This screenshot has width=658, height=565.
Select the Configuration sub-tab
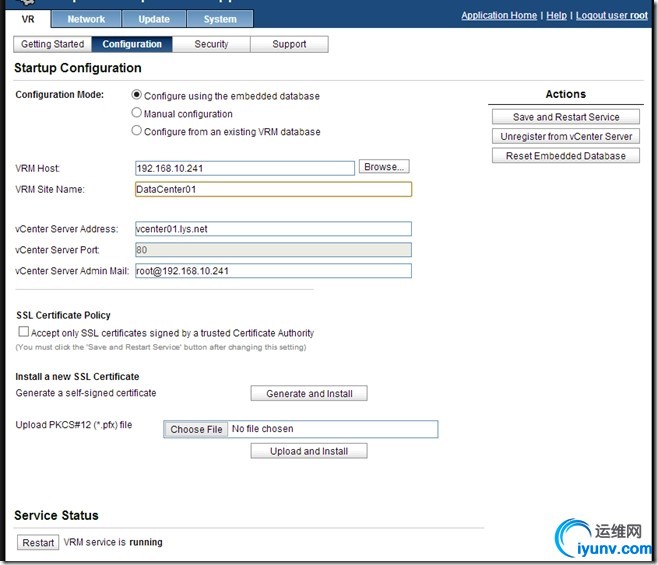(x=132, y=44)
